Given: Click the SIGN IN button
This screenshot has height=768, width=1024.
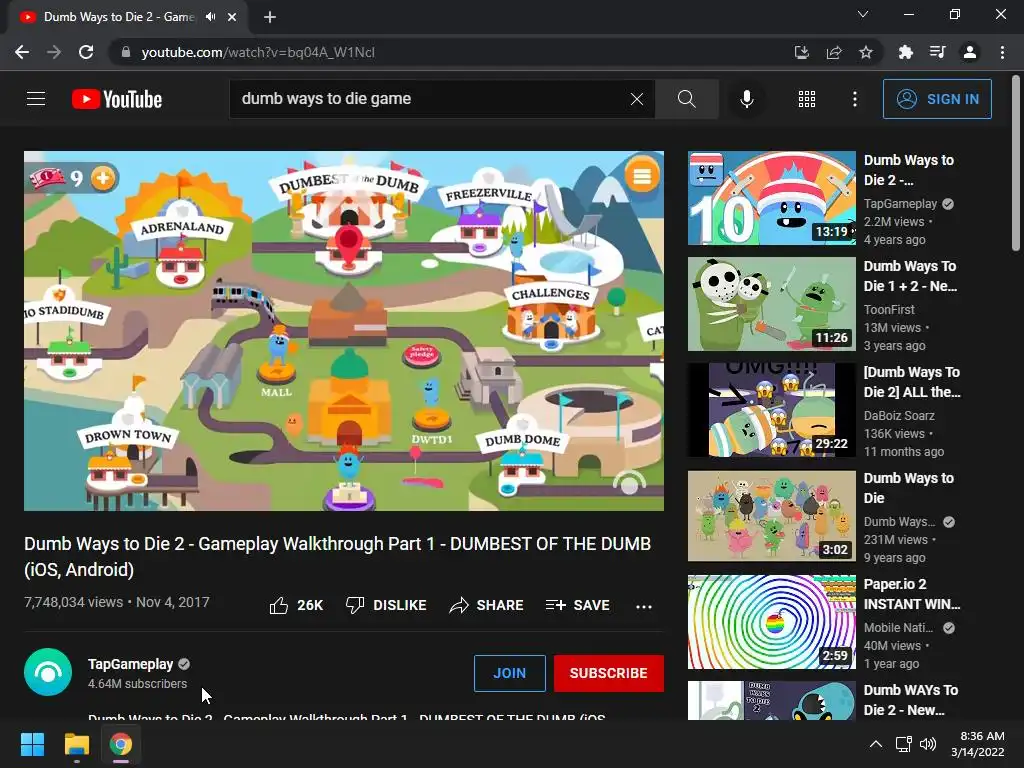Looking at the screenshot, I should click(x=937, y=99).
